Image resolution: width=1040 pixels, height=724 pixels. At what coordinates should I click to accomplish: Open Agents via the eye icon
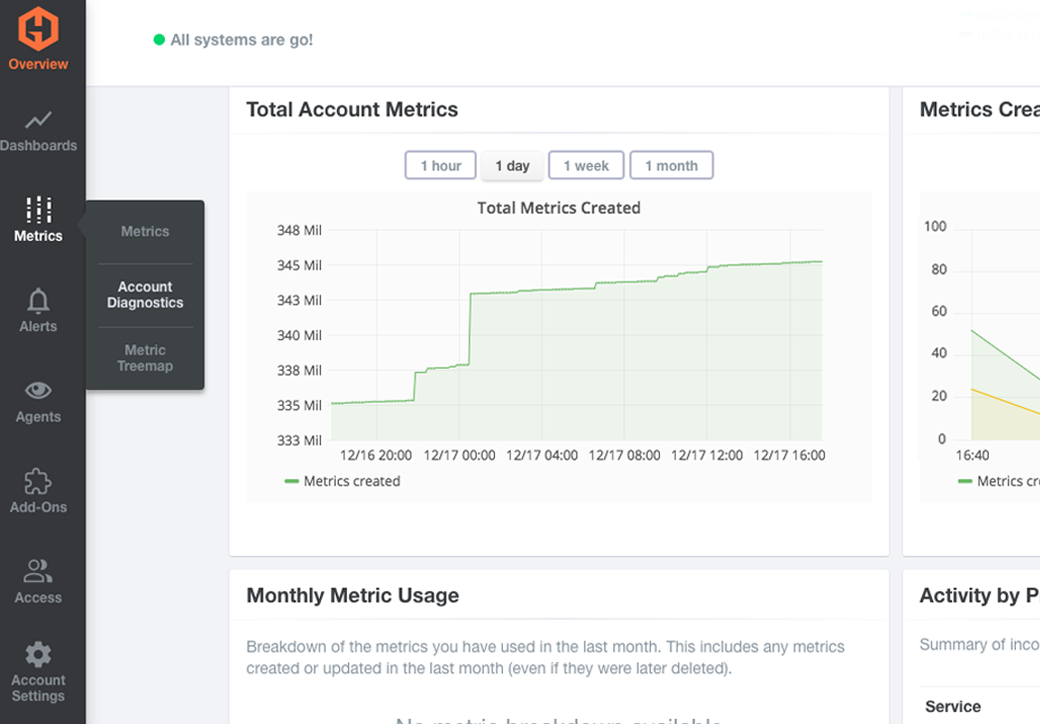point(38,390)
